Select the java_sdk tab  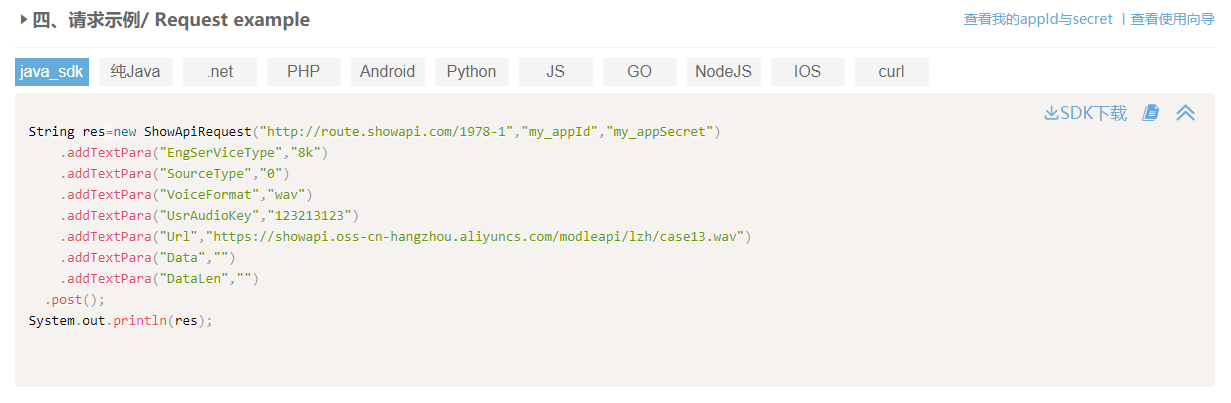pyautogui.click(x=52, y=72)
